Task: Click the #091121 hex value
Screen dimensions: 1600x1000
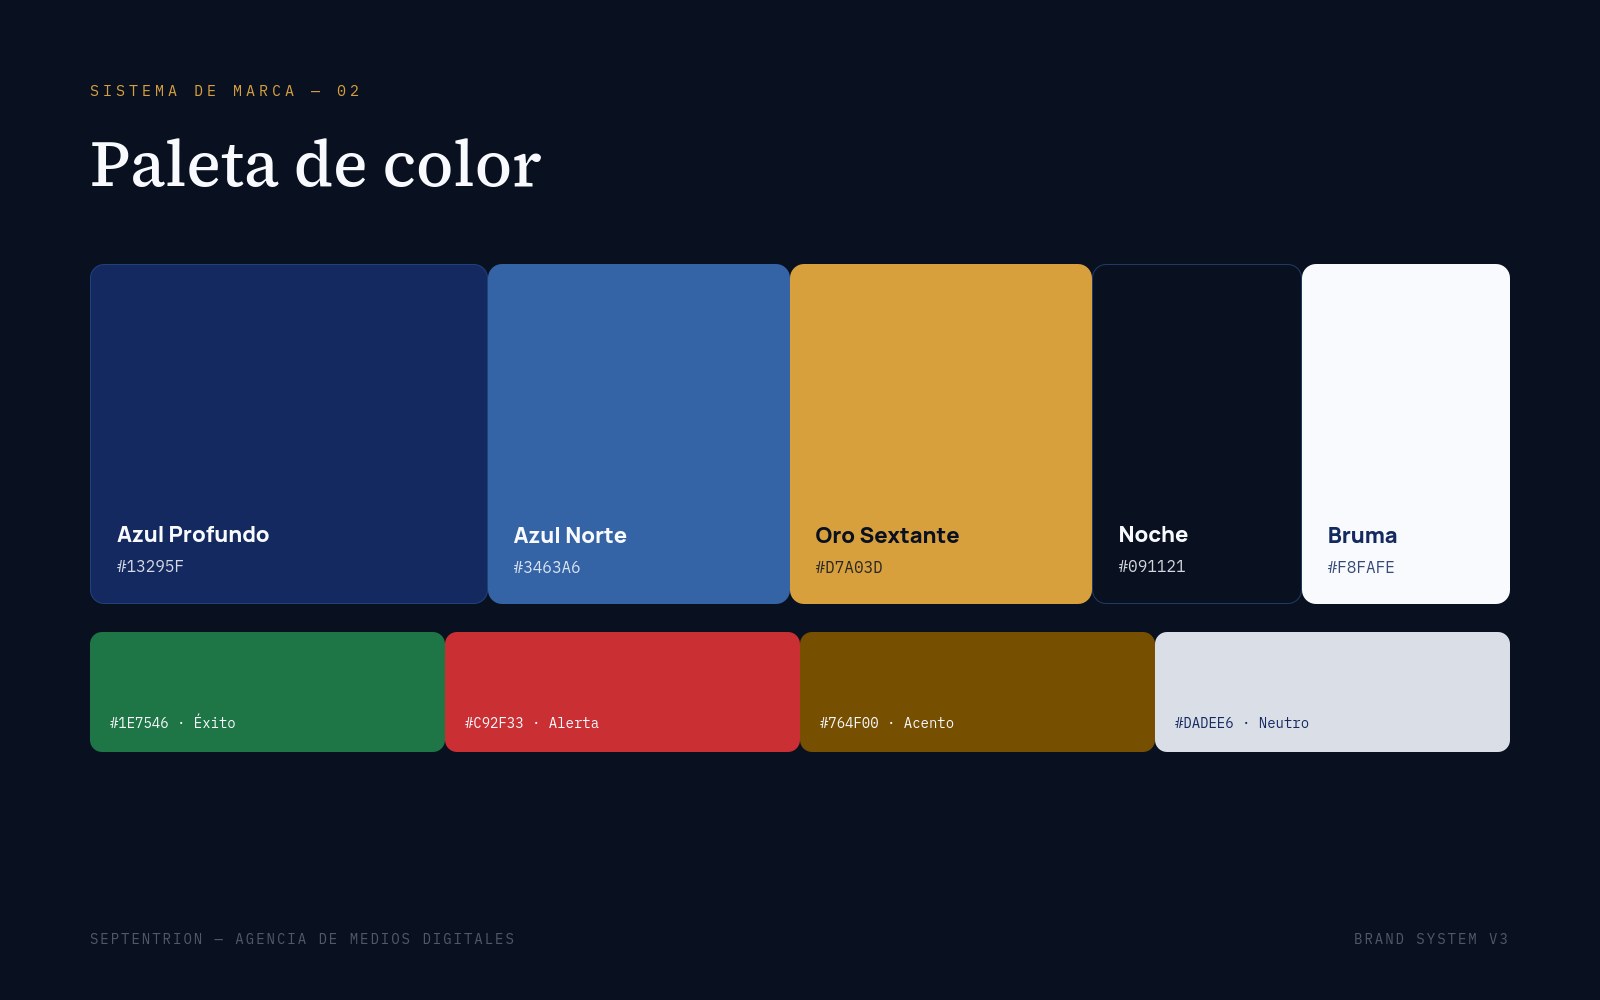Action: (1152, 566)
